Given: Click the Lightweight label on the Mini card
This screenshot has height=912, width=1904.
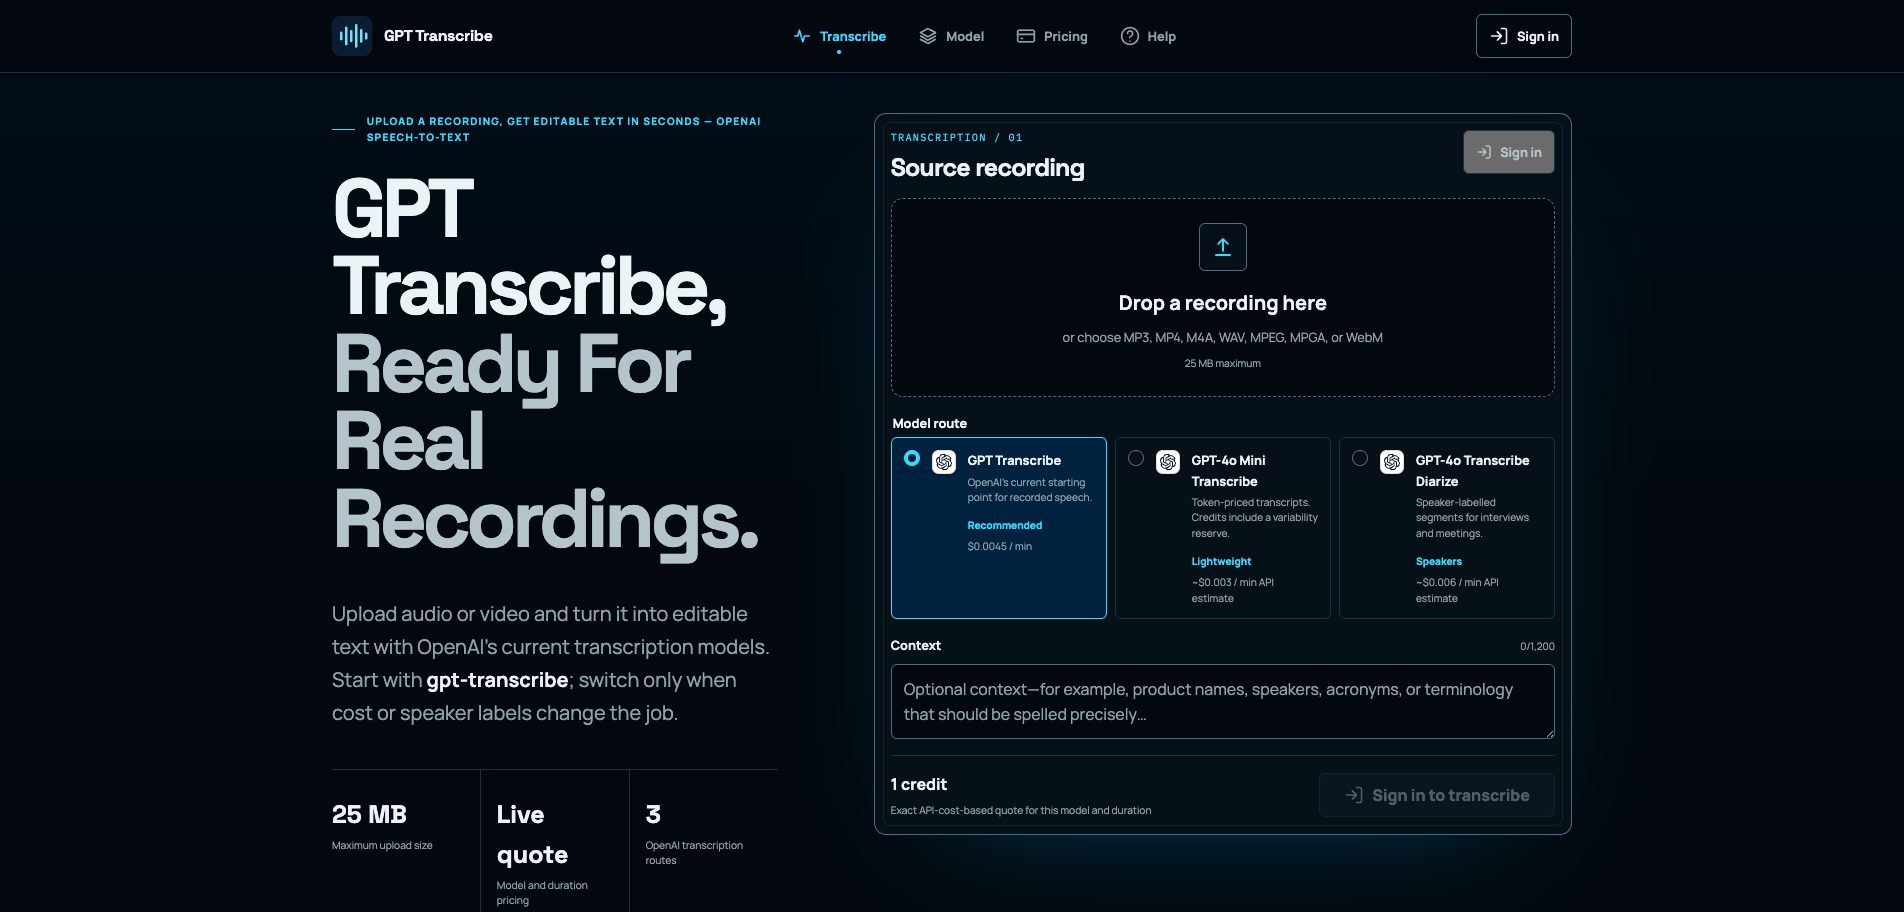Looking at the screenshot, I should click(x=1221, y=562).
